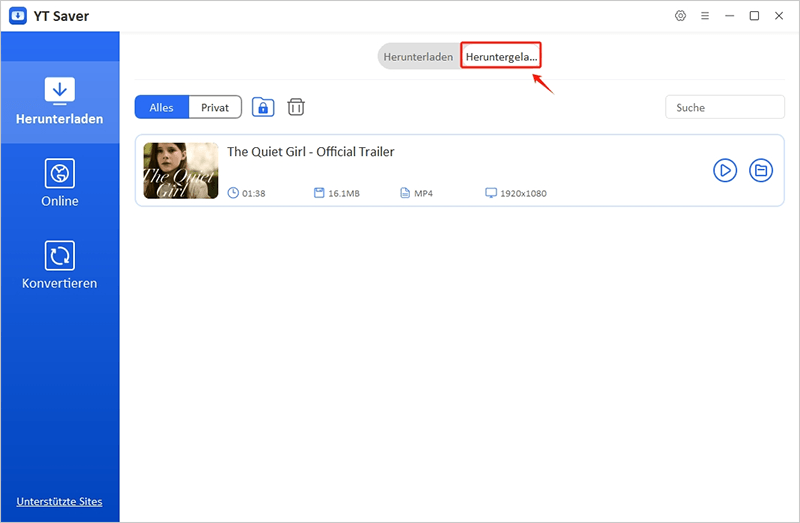Click the private folder lock icon
The image size is (800, 523).
pos(263,107)
